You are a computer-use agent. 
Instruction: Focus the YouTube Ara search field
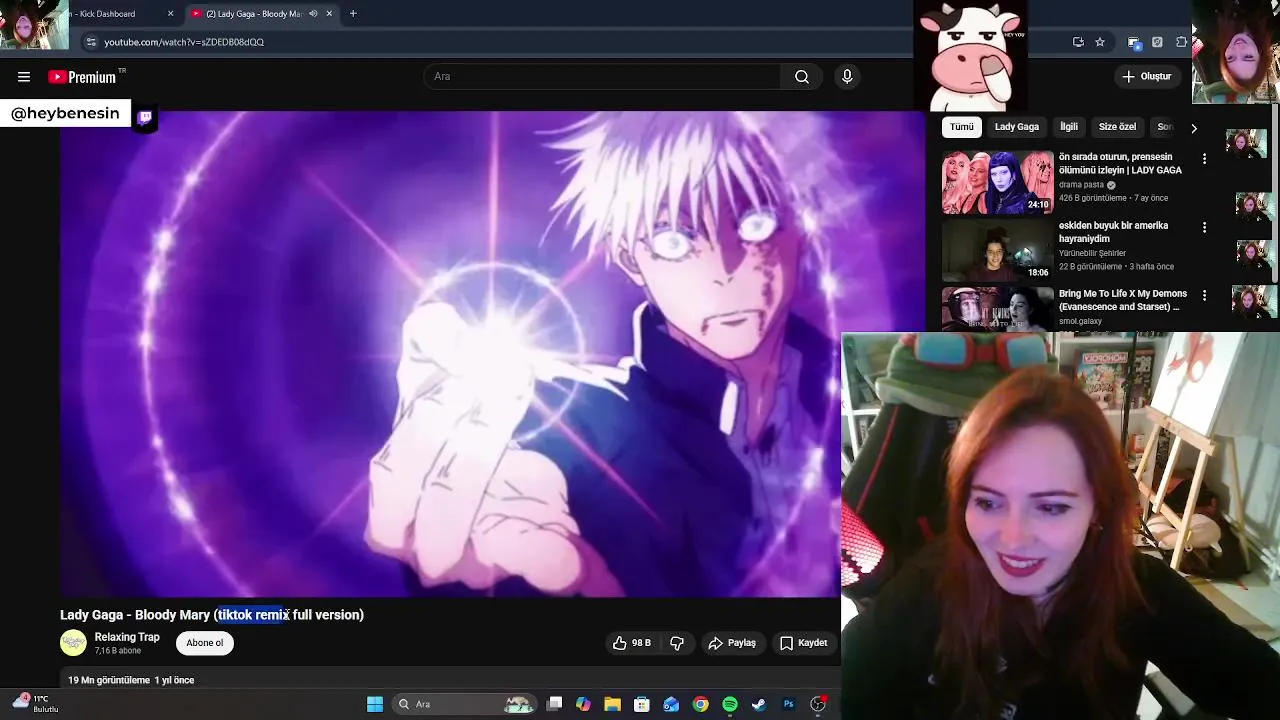coord(604,77)
